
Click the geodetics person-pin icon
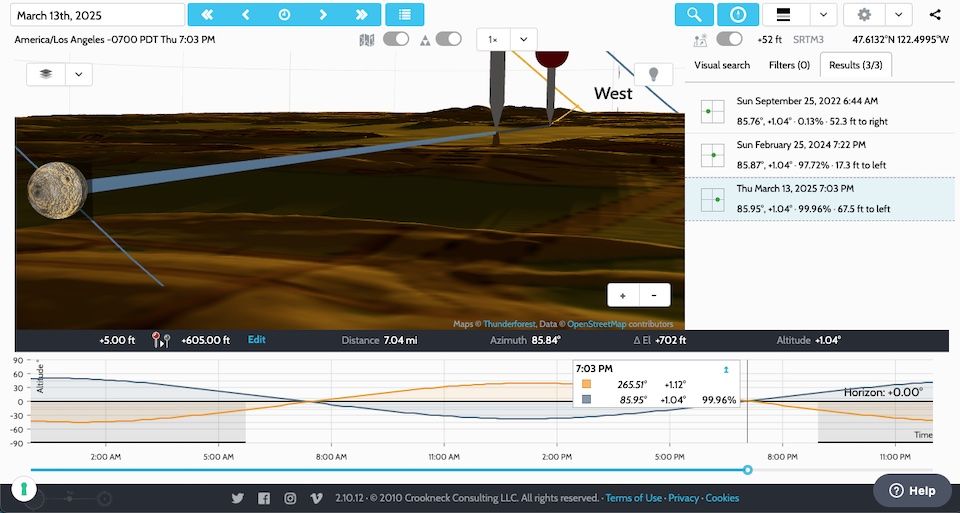tap(700, 40)
